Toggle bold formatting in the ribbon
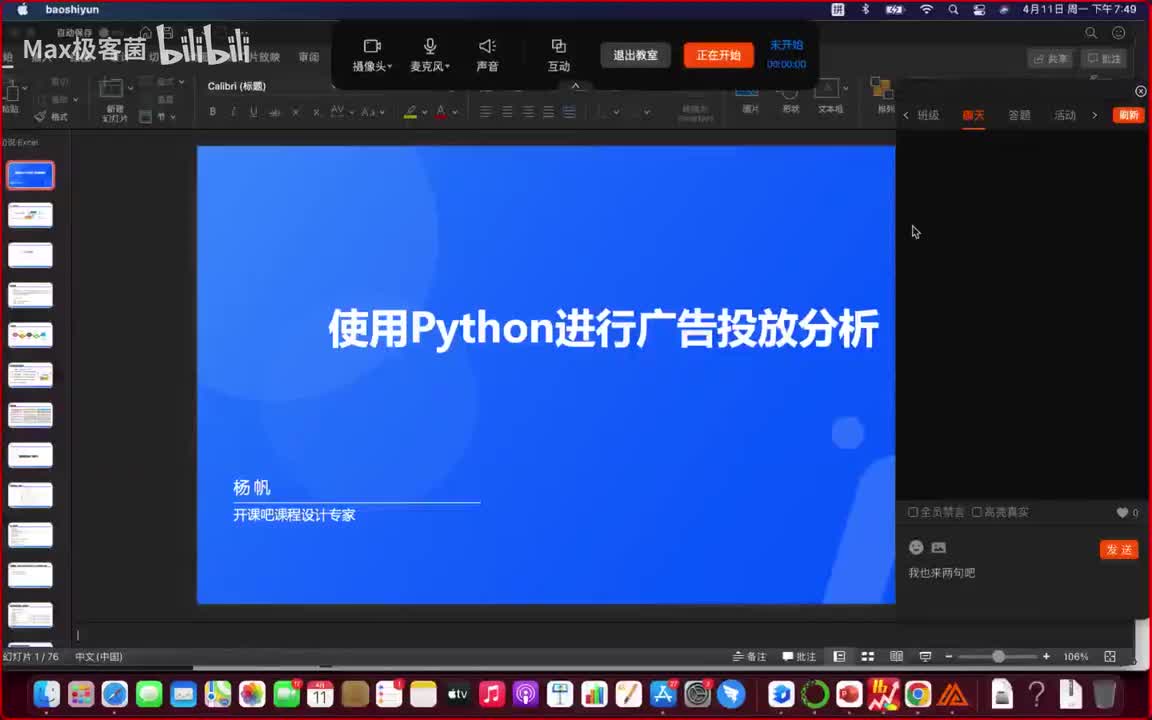The height and width of the screenshot is (720, 1152). pos(212,112)
